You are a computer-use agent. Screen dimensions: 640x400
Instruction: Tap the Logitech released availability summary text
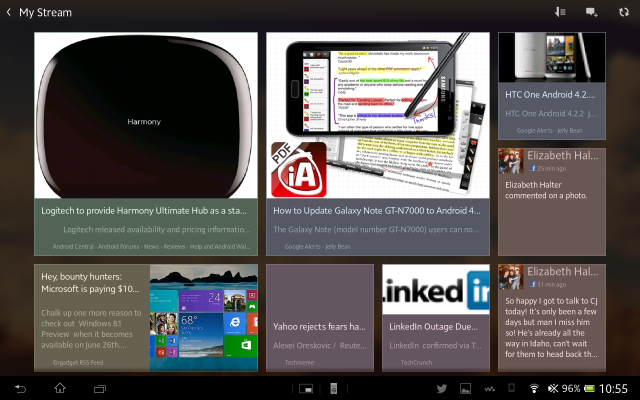[157, 229]
